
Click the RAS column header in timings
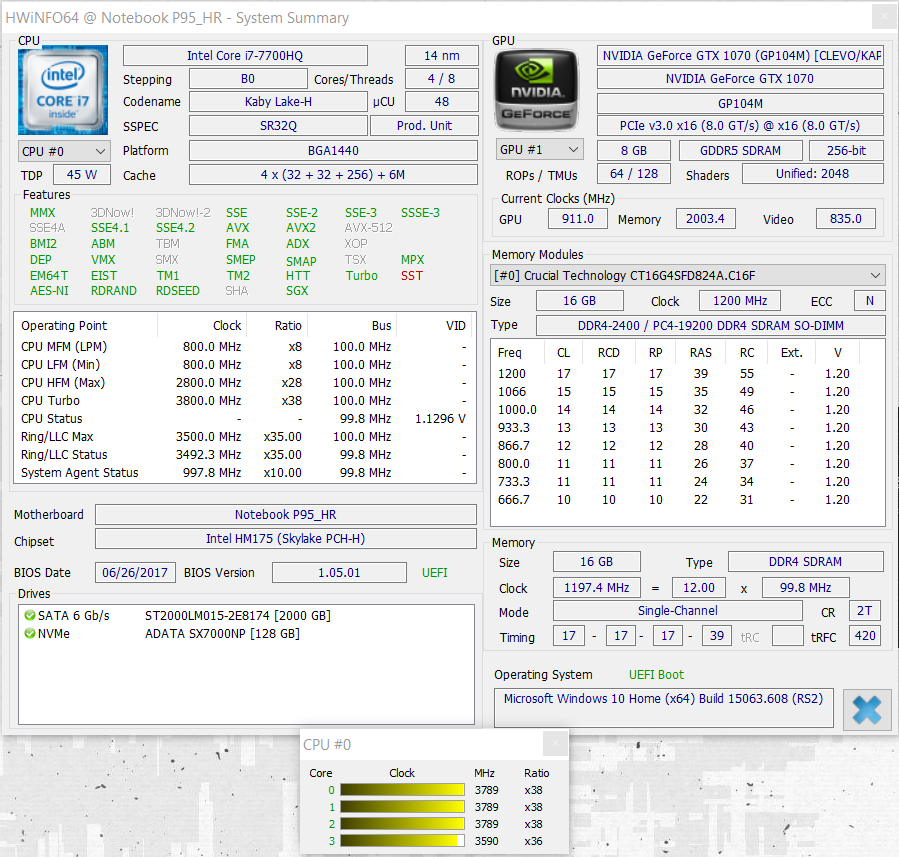tap(700, 353)
